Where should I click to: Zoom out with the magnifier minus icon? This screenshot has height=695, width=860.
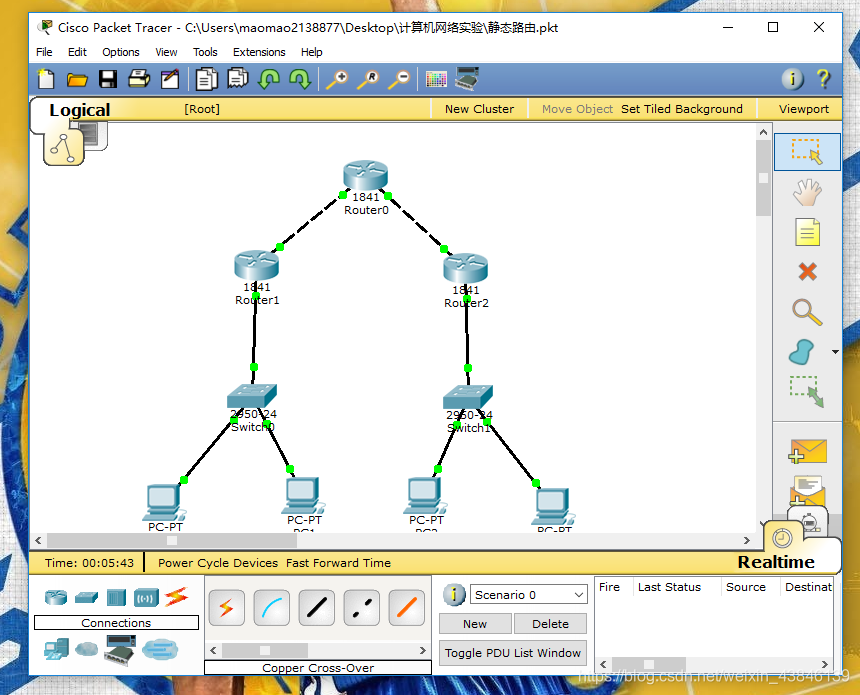[x=399, y=80]
